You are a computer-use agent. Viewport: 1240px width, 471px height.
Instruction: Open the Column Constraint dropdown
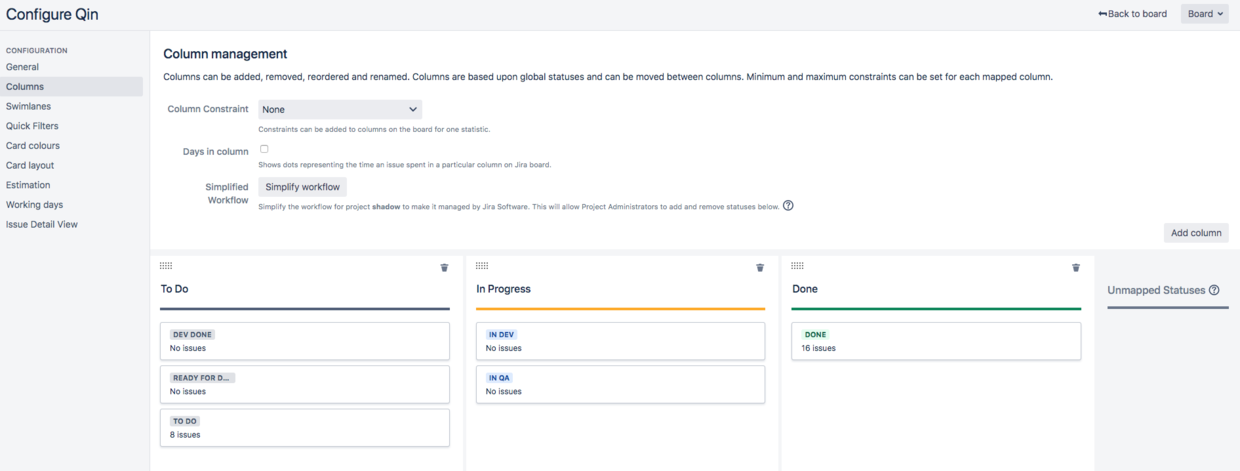point(340,109)
